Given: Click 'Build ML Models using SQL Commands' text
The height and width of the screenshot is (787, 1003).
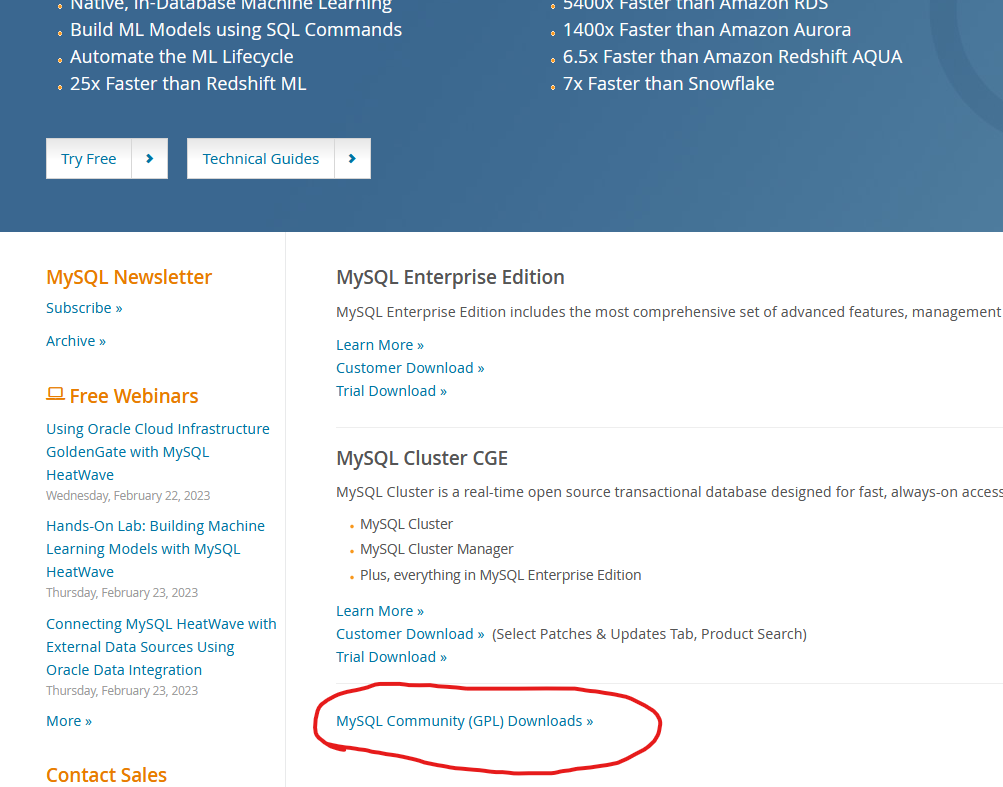Looking at the screenshot, I should 236,30.
